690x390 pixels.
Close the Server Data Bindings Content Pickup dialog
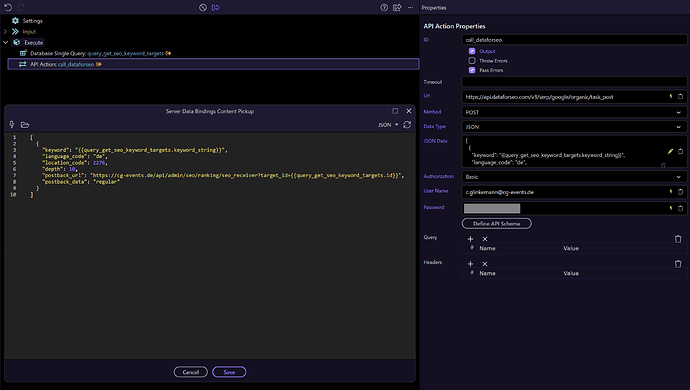[409, 111]
